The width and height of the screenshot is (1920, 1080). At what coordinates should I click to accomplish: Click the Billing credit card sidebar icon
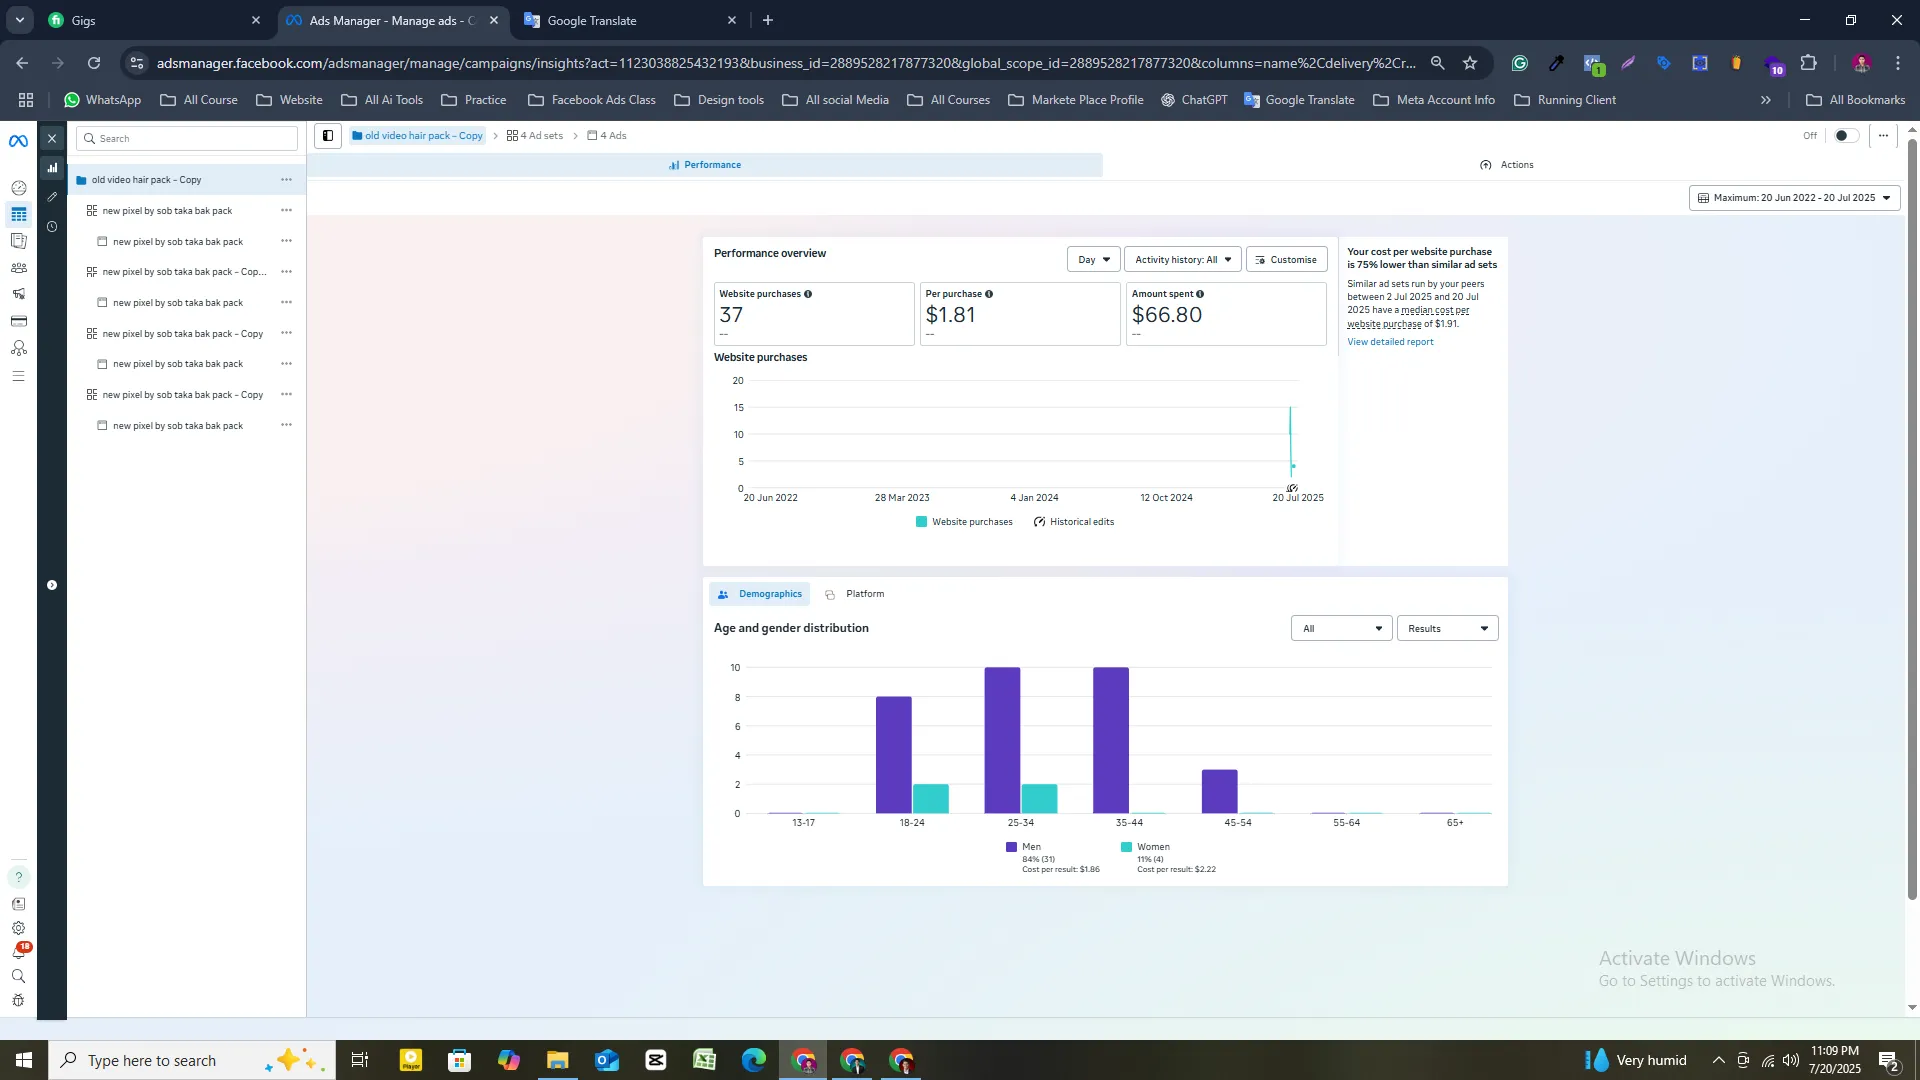point(18,321)
